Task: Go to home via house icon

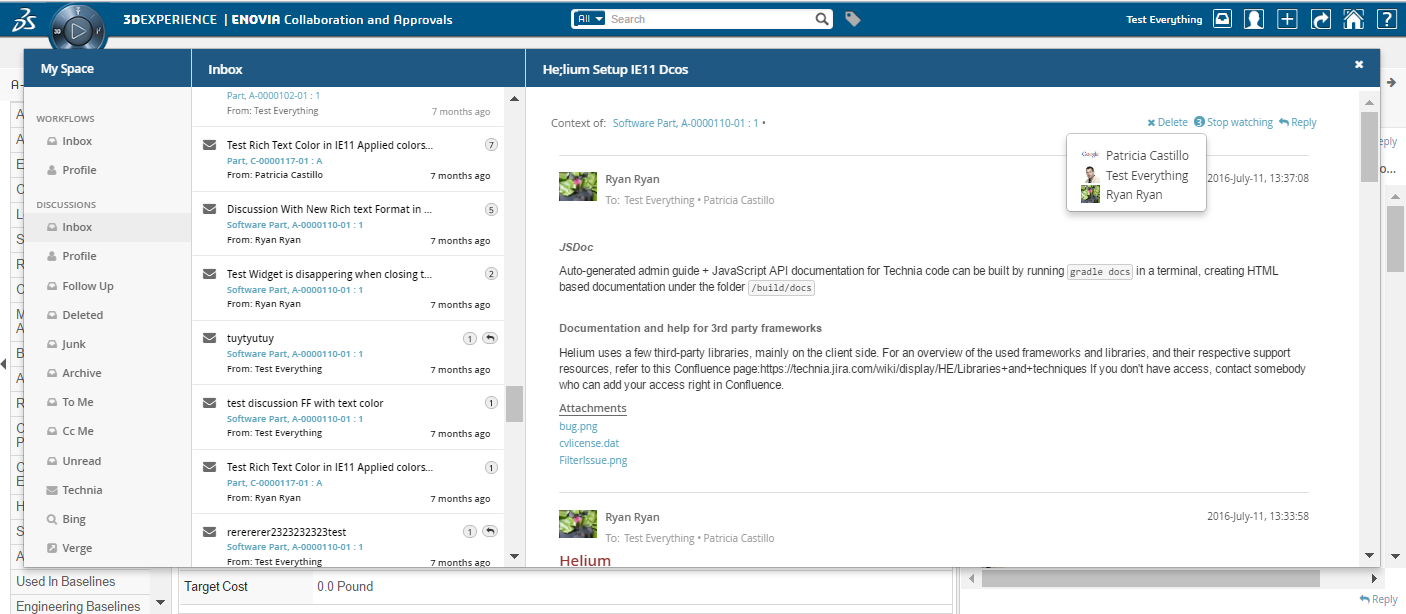Action: pyautogui.click(x=1353, y=19)
